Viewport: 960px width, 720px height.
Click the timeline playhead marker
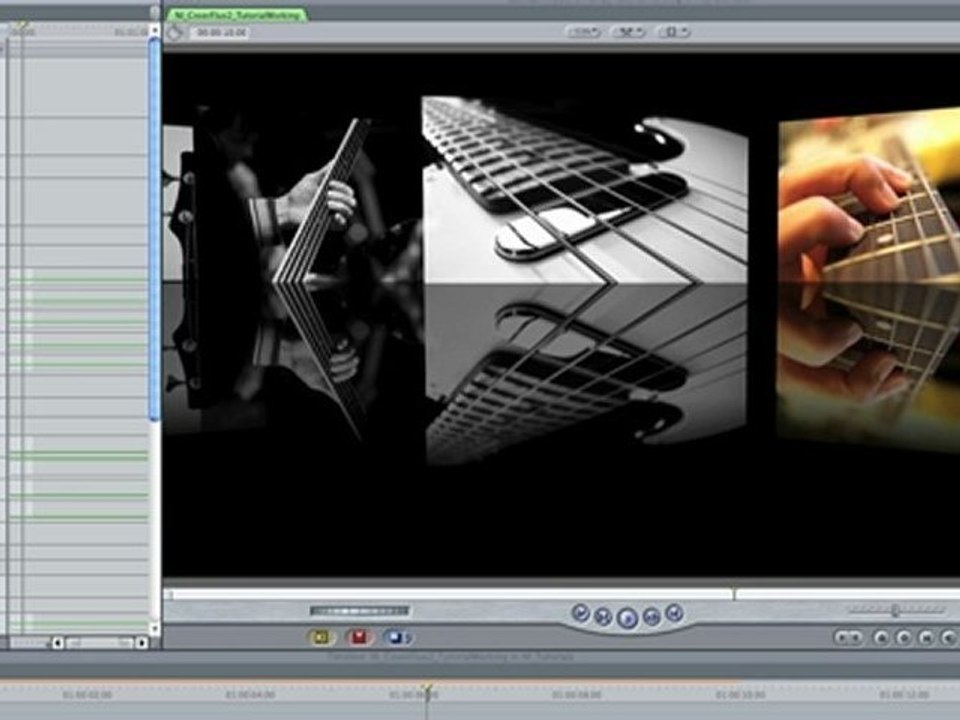427,690
